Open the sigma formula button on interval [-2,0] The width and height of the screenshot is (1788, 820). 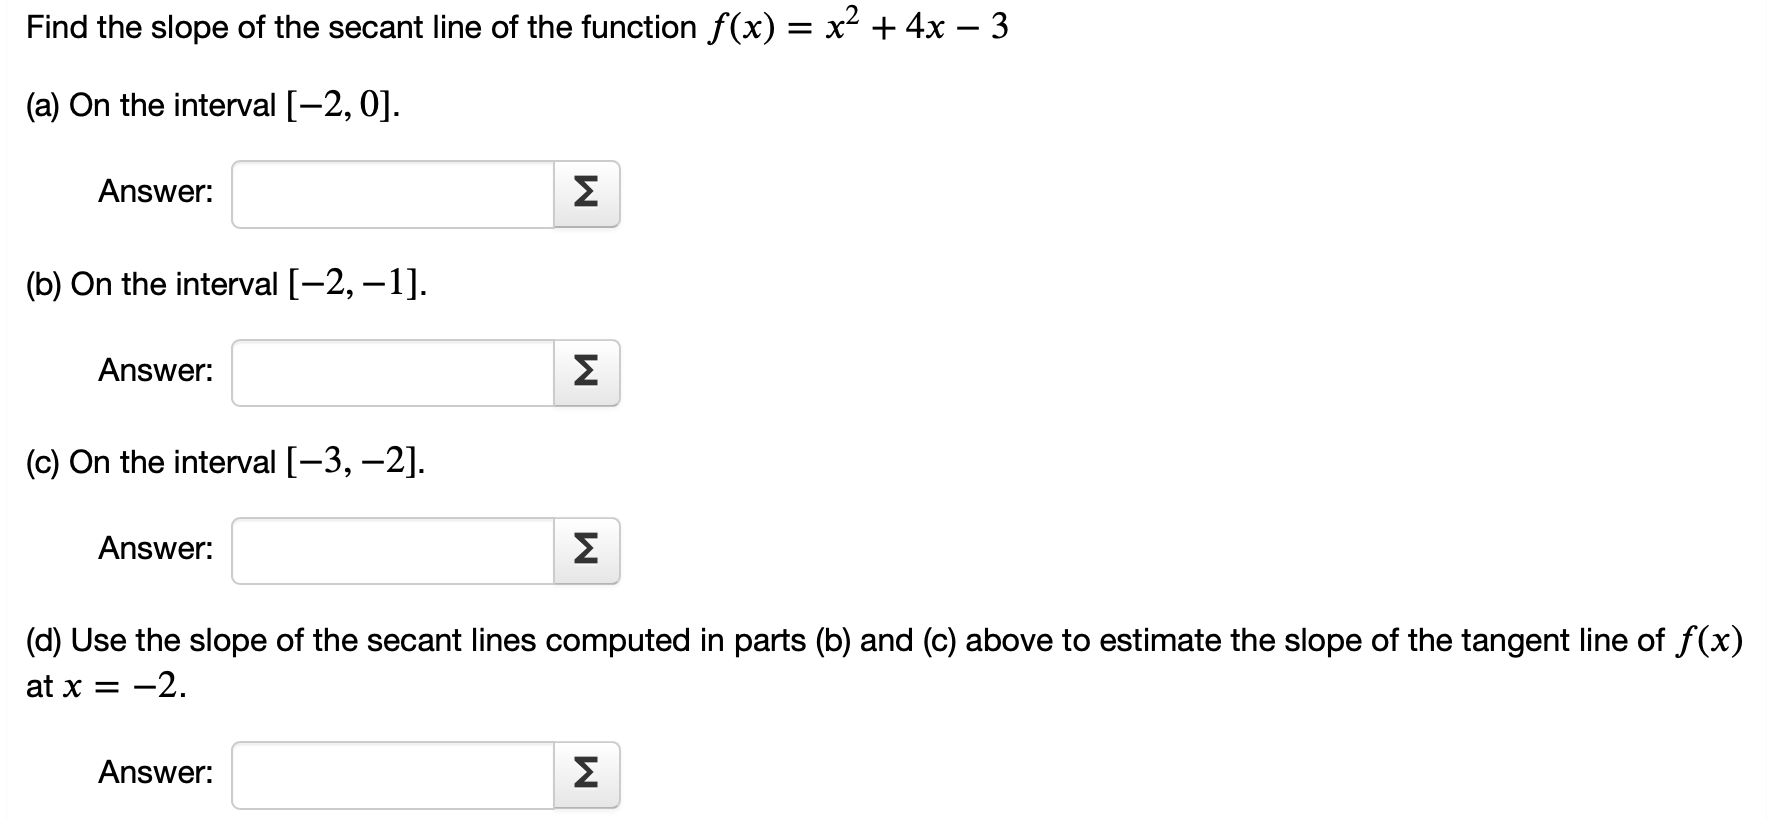click(x=585, y=193)
